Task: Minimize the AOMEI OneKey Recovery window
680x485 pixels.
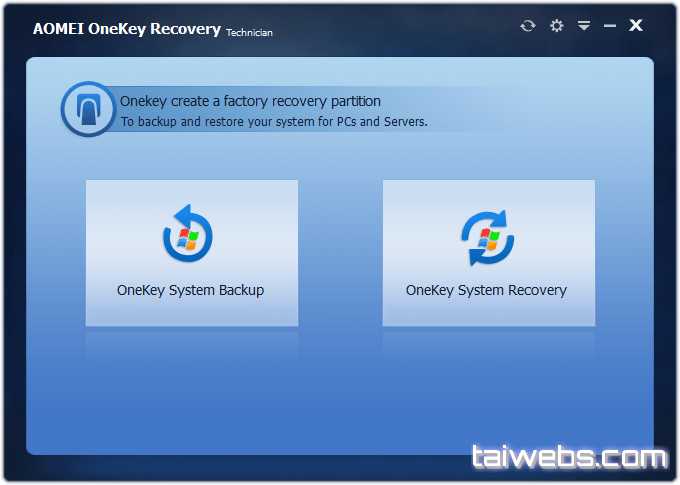Action: [610, 26]
